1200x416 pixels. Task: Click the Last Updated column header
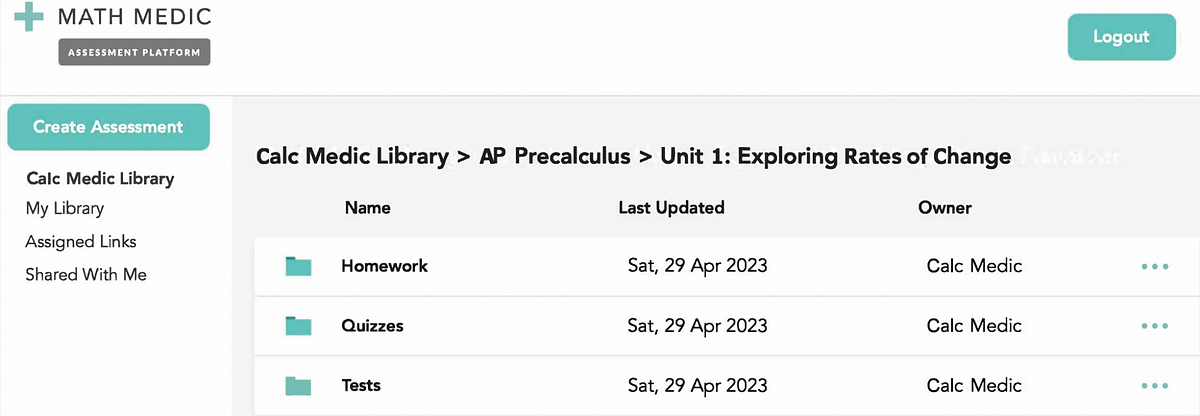(x=671, y=208)
